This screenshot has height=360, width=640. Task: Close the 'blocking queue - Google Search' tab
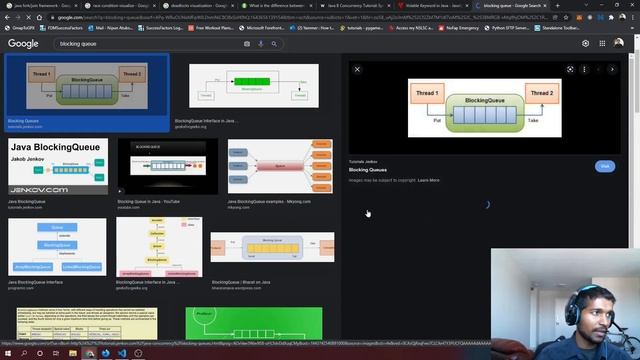point(545,6)
